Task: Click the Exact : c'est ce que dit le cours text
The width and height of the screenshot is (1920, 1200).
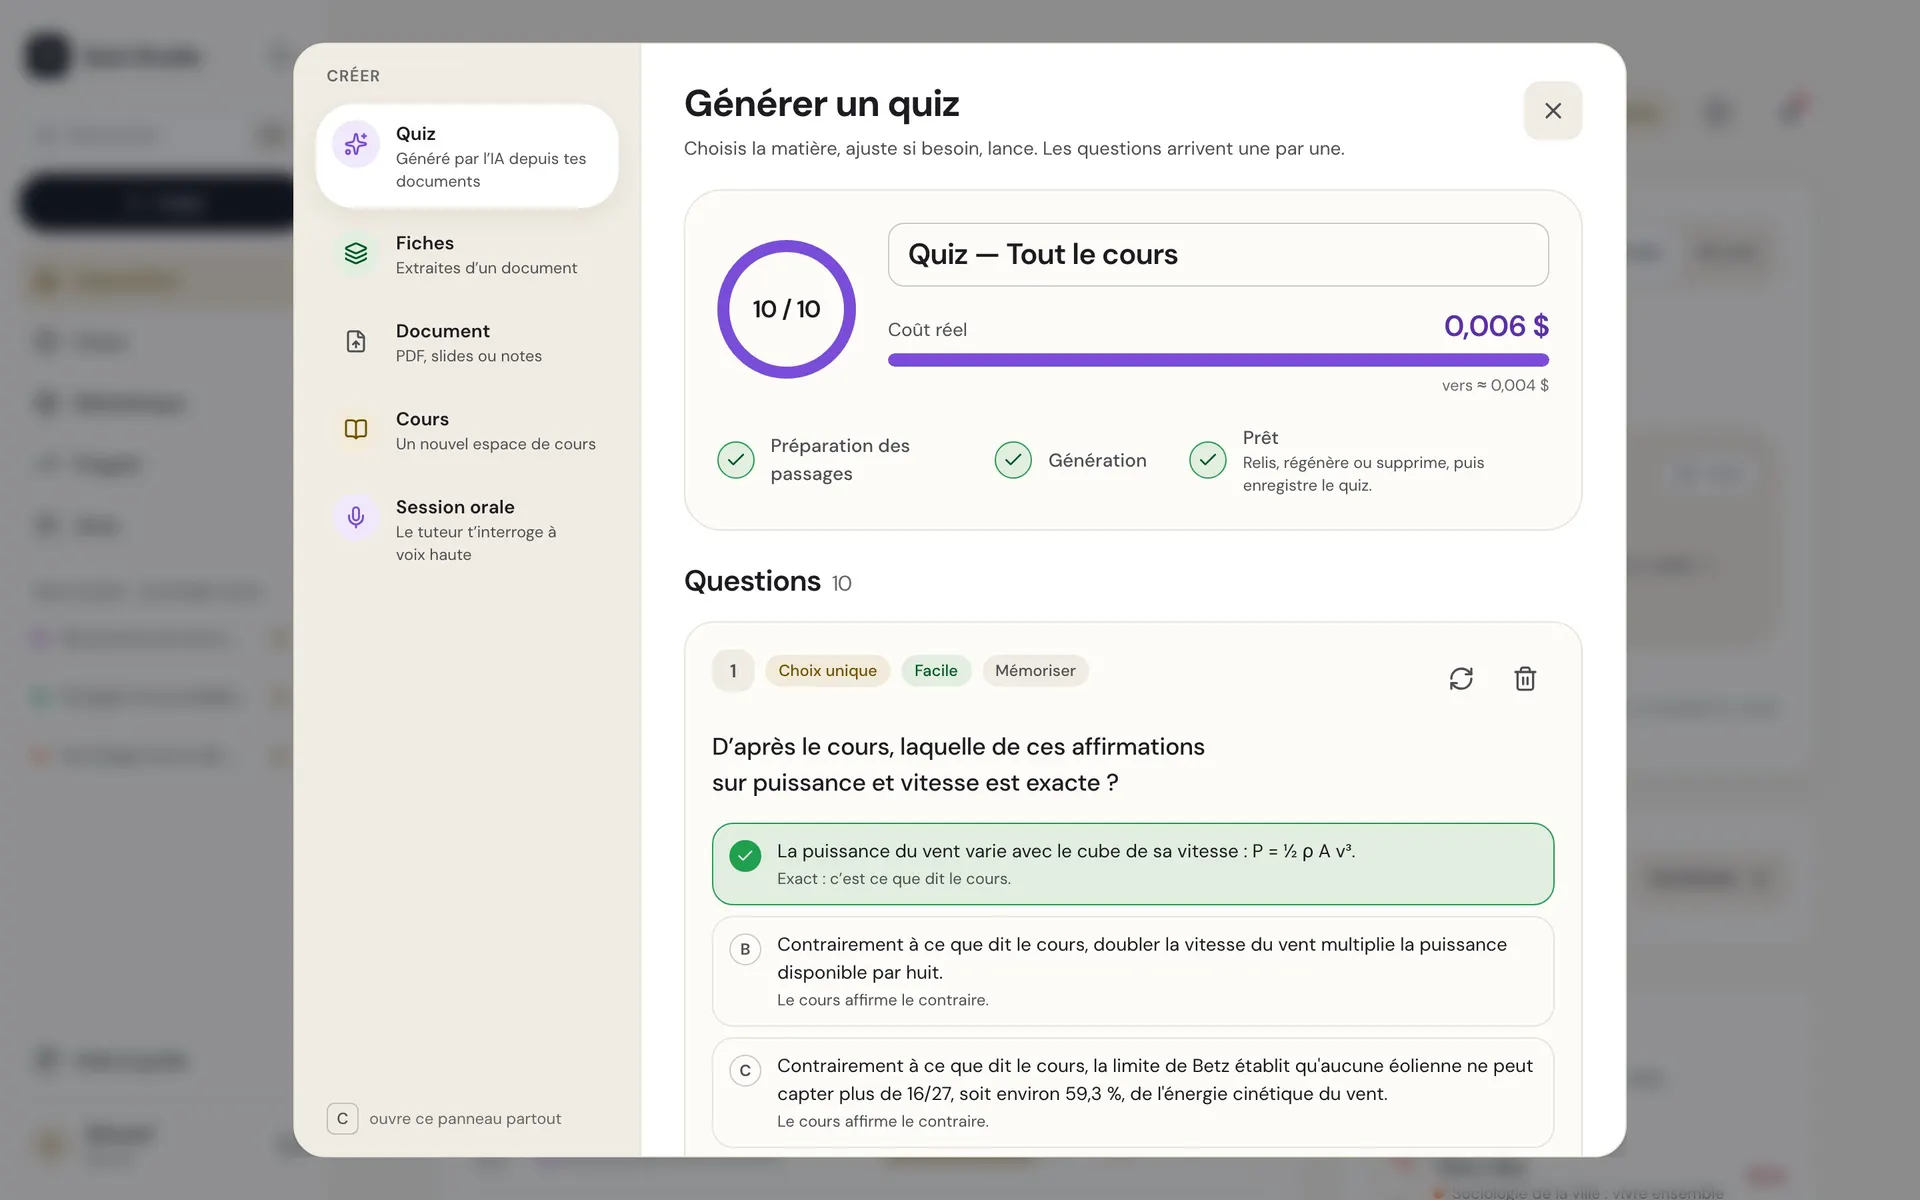Action: point(894,879)
